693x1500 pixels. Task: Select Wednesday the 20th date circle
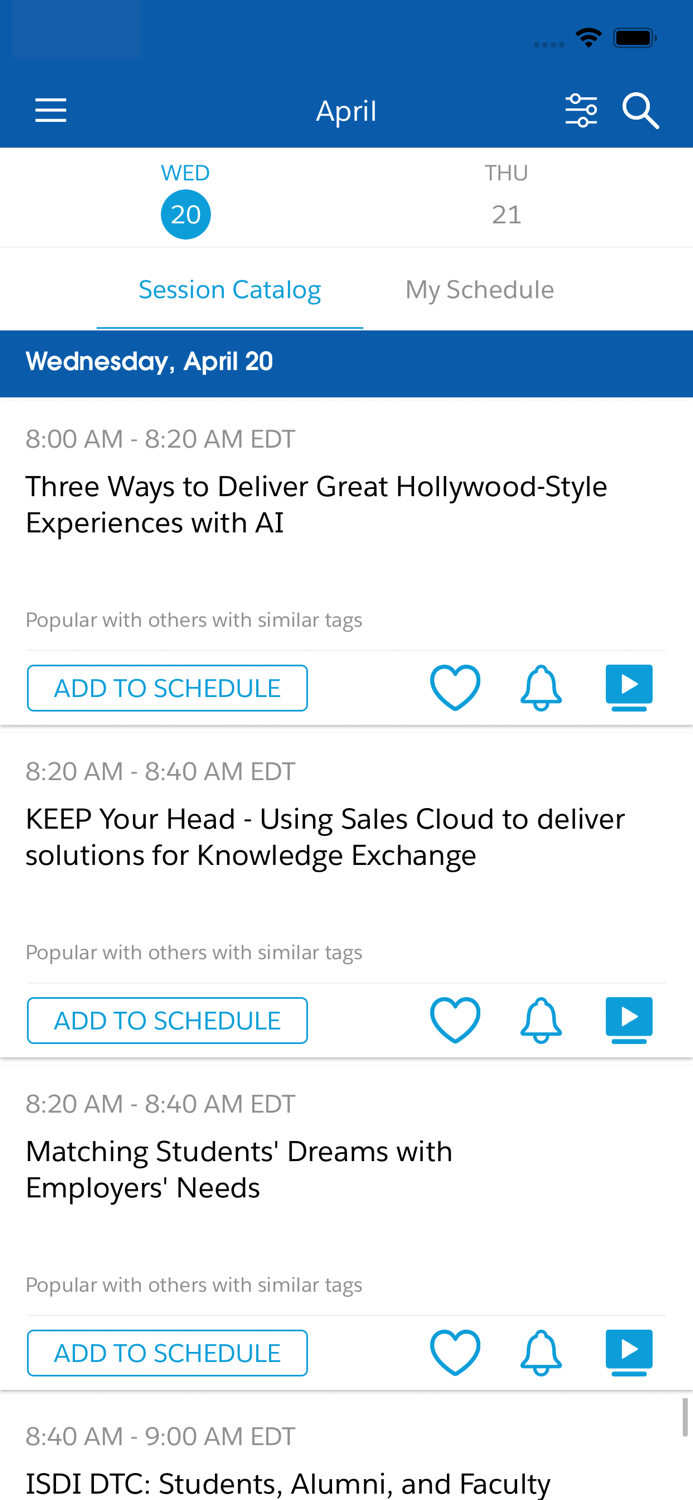coord(186,212)
